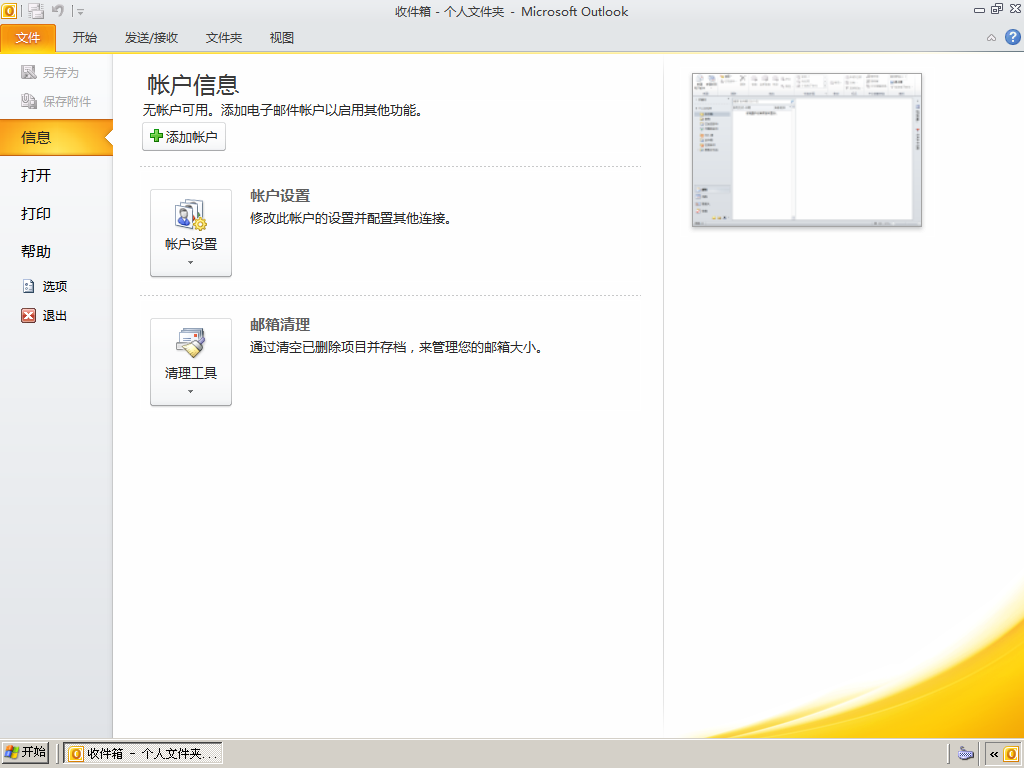Click the Outlook application icon in title bar

pyautogui.click(x=9, y=10)
